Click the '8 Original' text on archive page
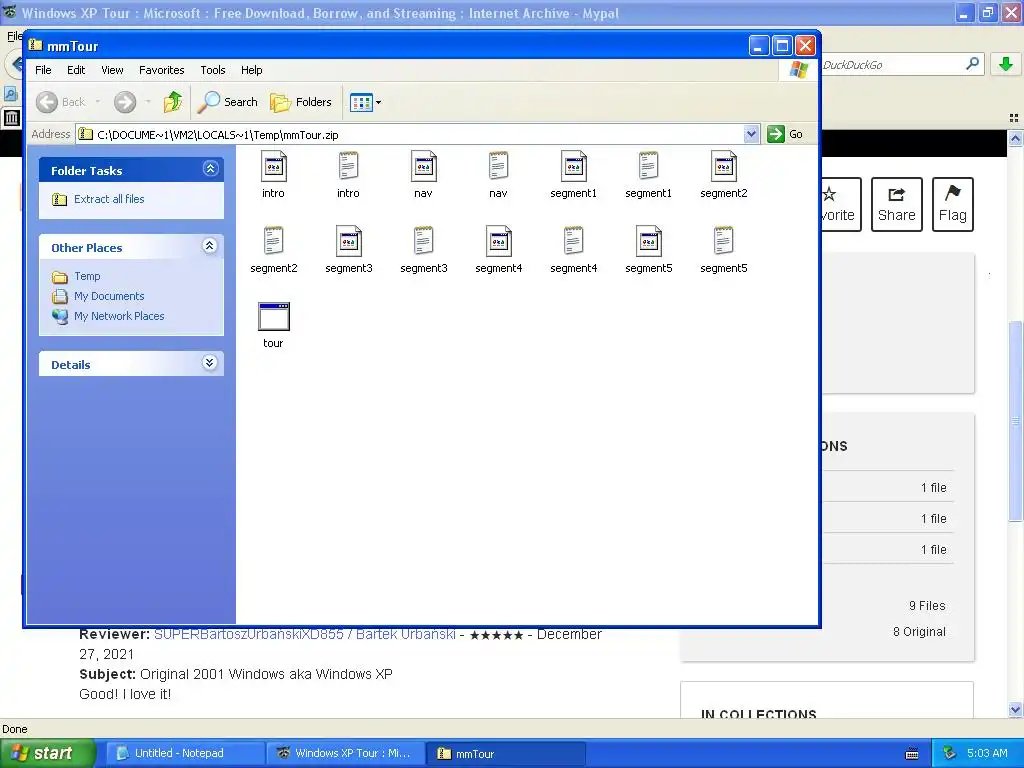1024x768 pixels. tap(919, 632)
